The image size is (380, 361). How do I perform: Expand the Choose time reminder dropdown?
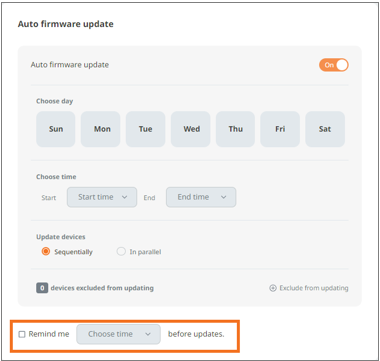[x=118, y=334]
